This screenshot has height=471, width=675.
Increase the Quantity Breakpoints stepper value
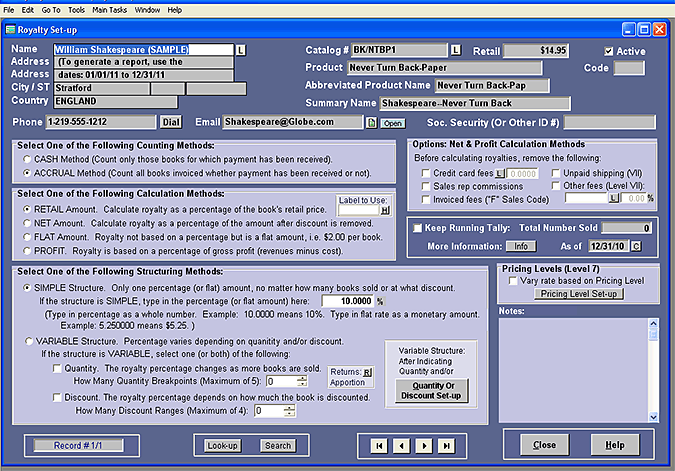[x=301, y=378]
